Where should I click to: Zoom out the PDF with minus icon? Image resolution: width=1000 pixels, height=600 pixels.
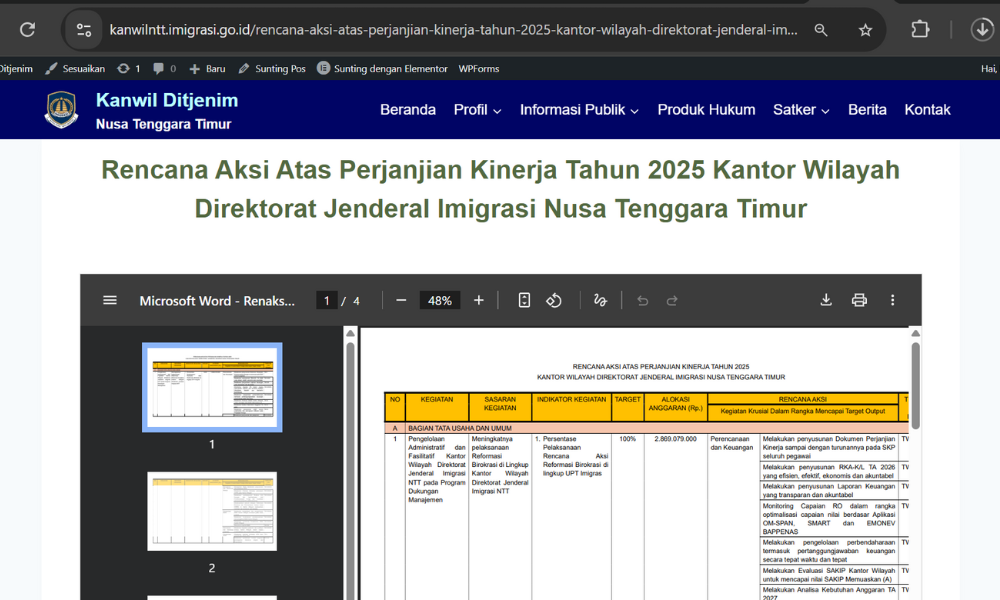[x=401, y=300]
